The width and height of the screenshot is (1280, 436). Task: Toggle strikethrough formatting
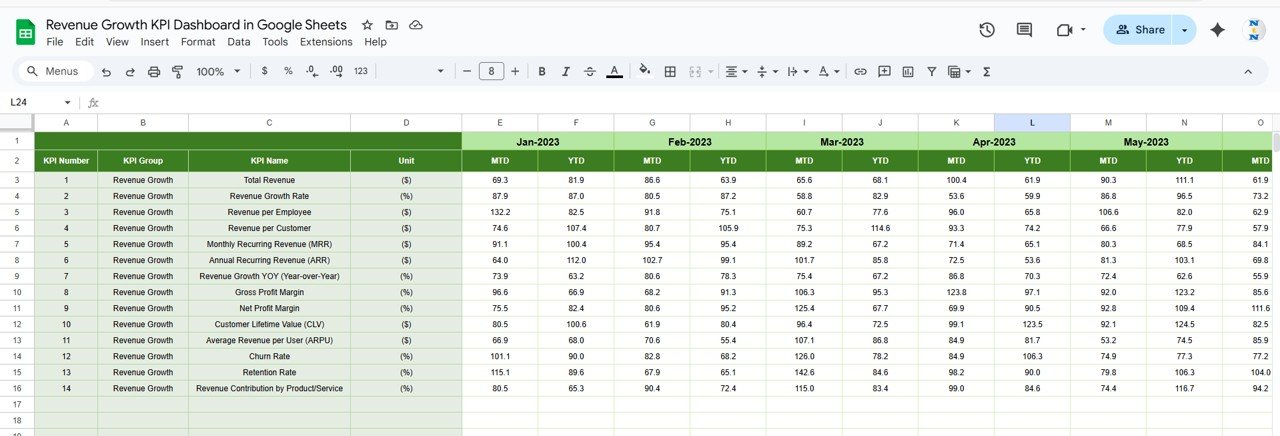590,72
